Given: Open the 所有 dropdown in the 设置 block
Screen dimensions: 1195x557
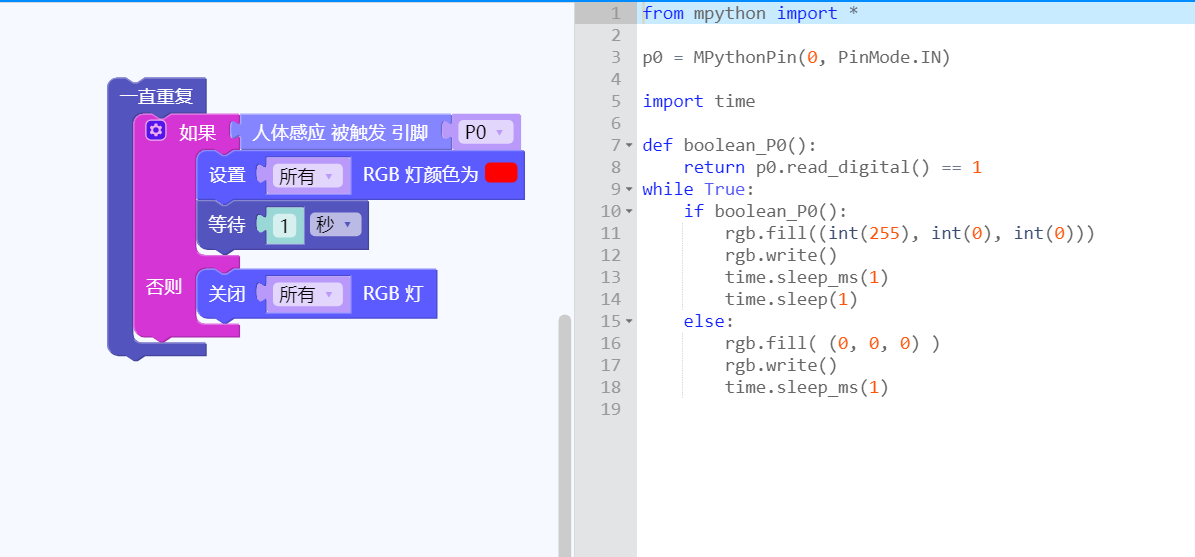Looking at the screenshot, I should (x=307, y=176).
